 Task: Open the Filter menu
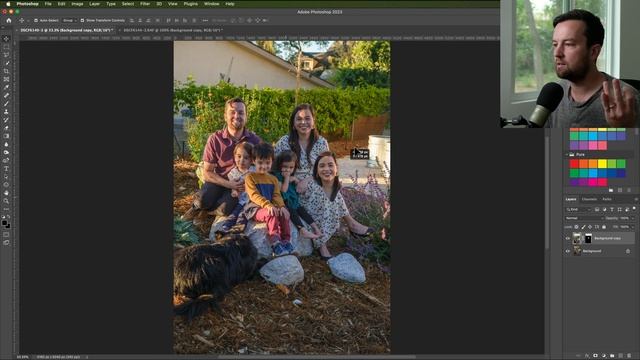(x=145, y=4)
